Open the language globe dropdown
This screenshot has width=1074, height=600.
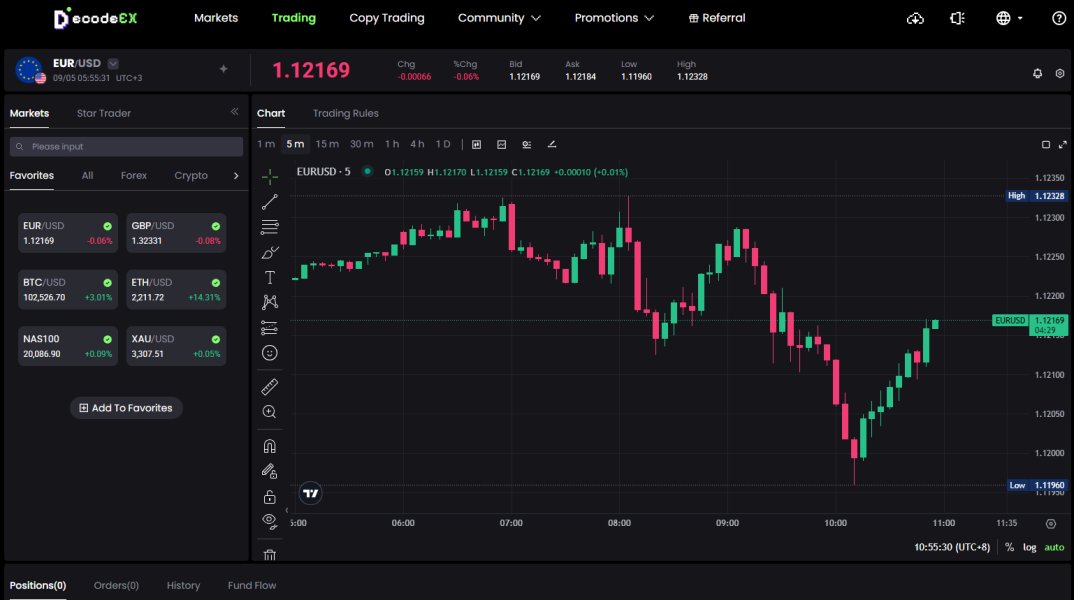1009,18
